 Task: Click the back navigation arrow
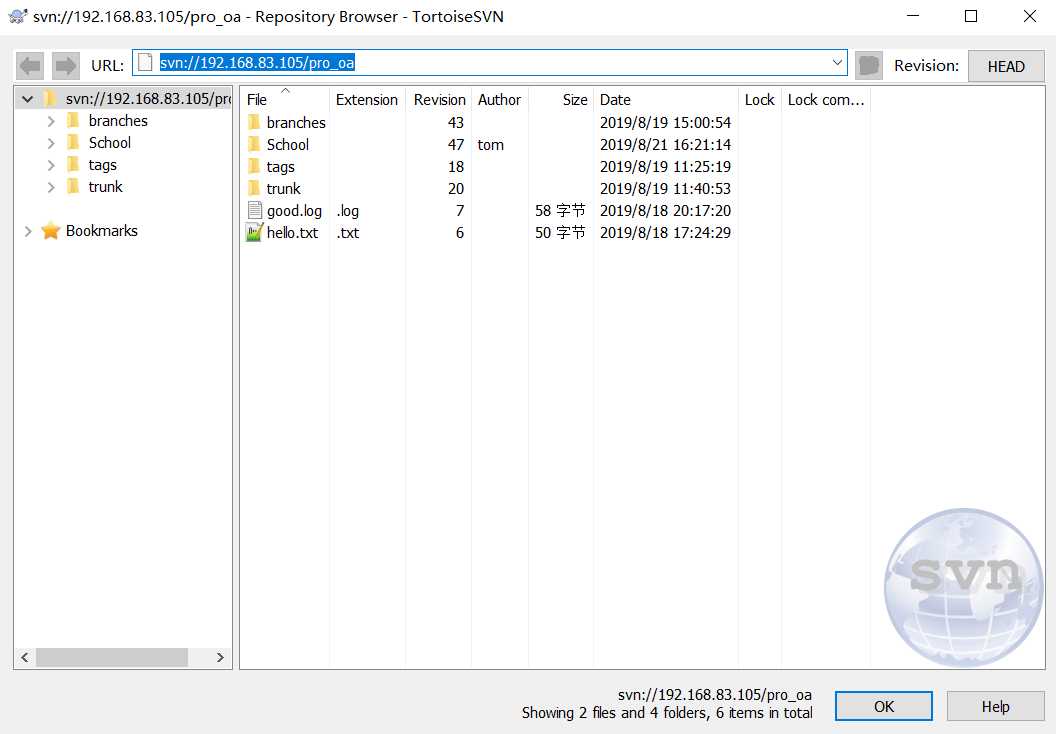(x=30, y=66)
